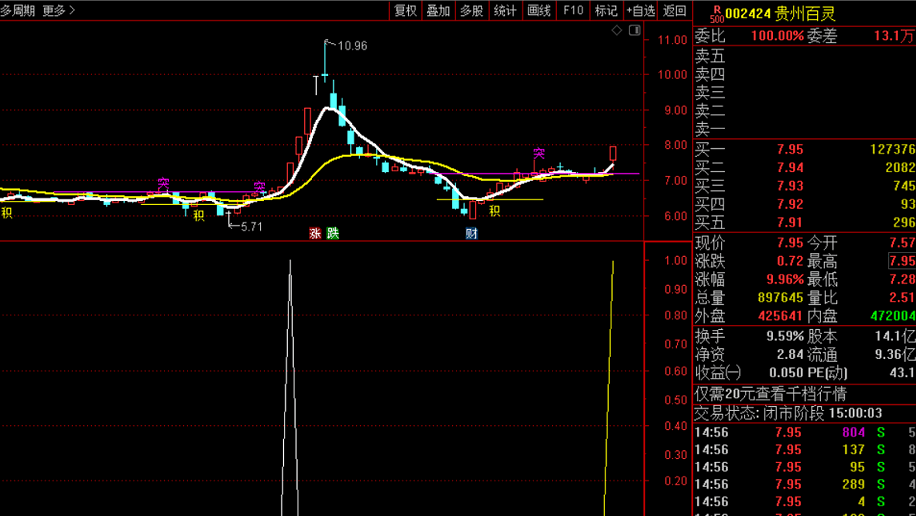Image resolution: width=916 pixels, height=516 pixels.
Task: Click the 买二 bid price 7.94
Action: [x=790, y=168]
